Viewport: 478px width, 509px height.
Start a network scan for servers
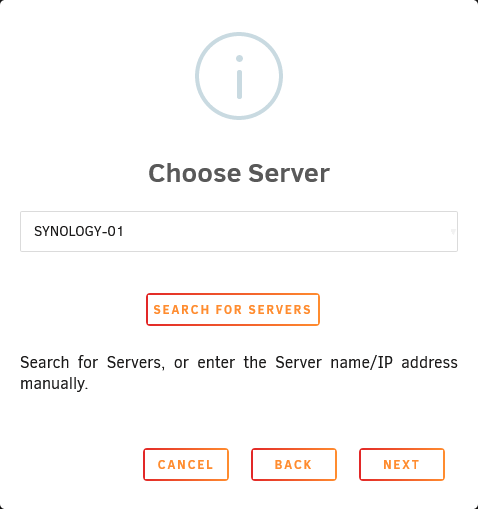(233, 309)
